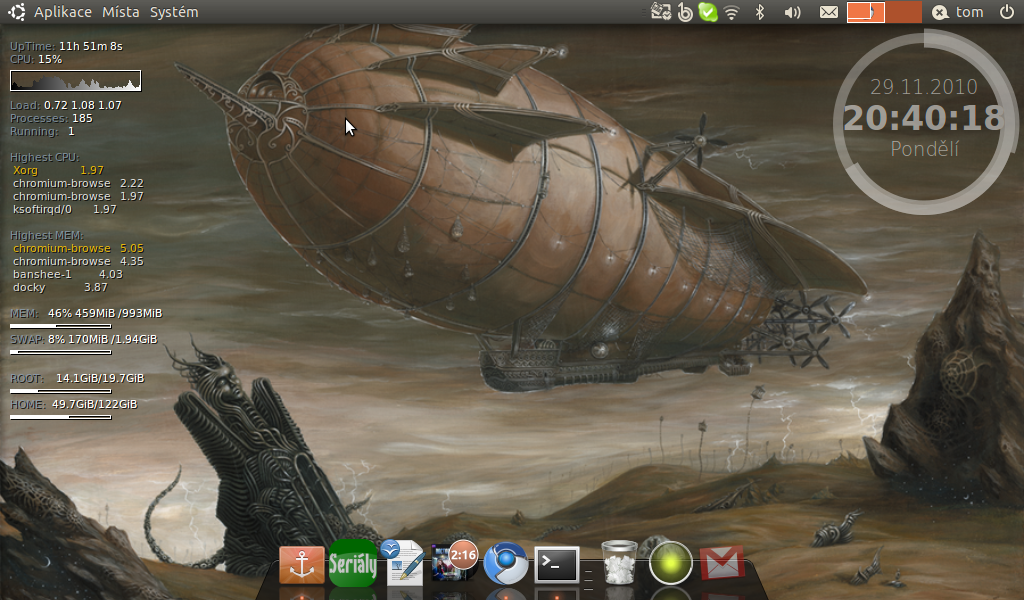This screenshot has height=600, width=1024.
Task: Open the mail envelope messaging indicator
Action: click(x=829, y=12)
